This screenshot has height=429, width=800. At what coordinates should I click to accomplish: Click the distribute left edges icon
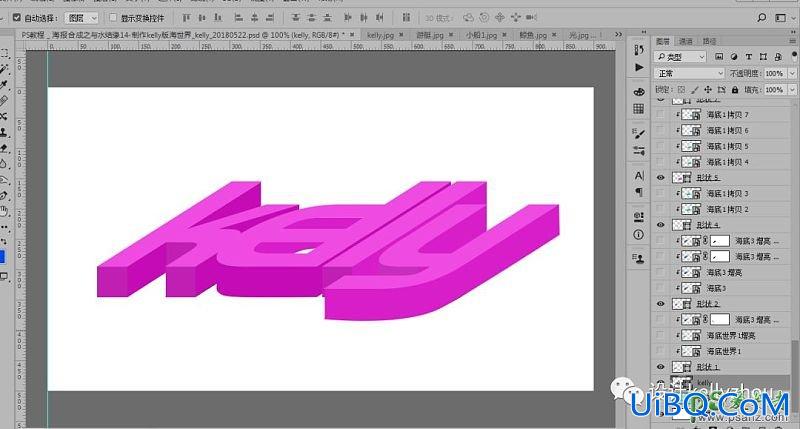click(348, 18)
